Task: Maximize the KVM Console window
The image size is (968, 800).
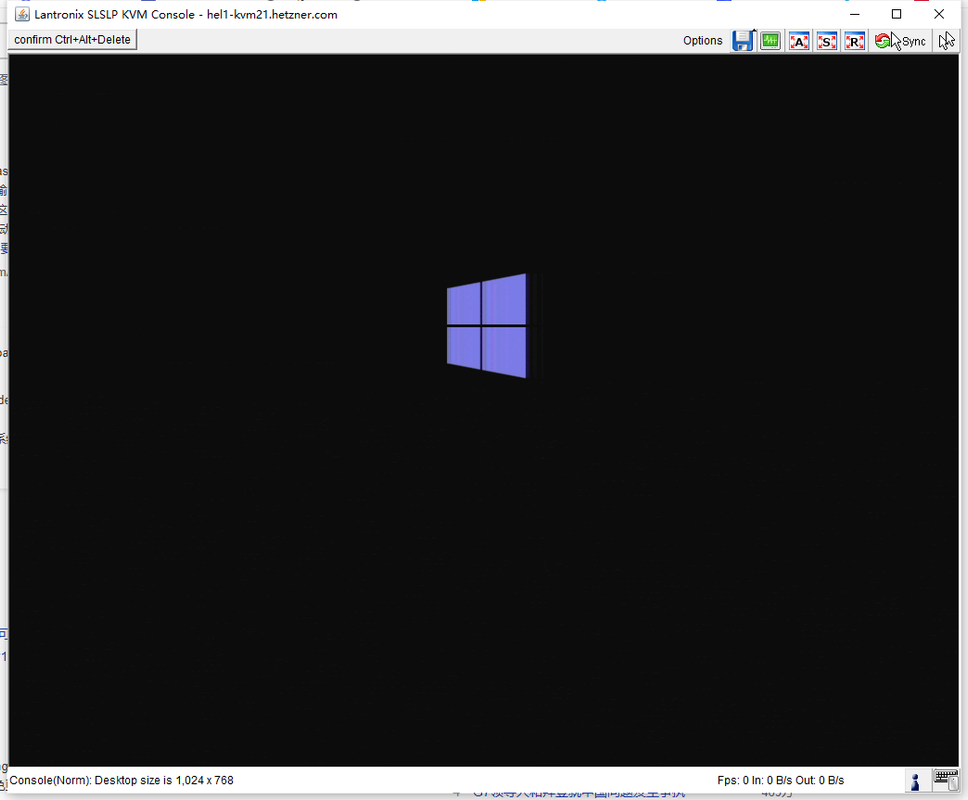Action: click(896, 14)
